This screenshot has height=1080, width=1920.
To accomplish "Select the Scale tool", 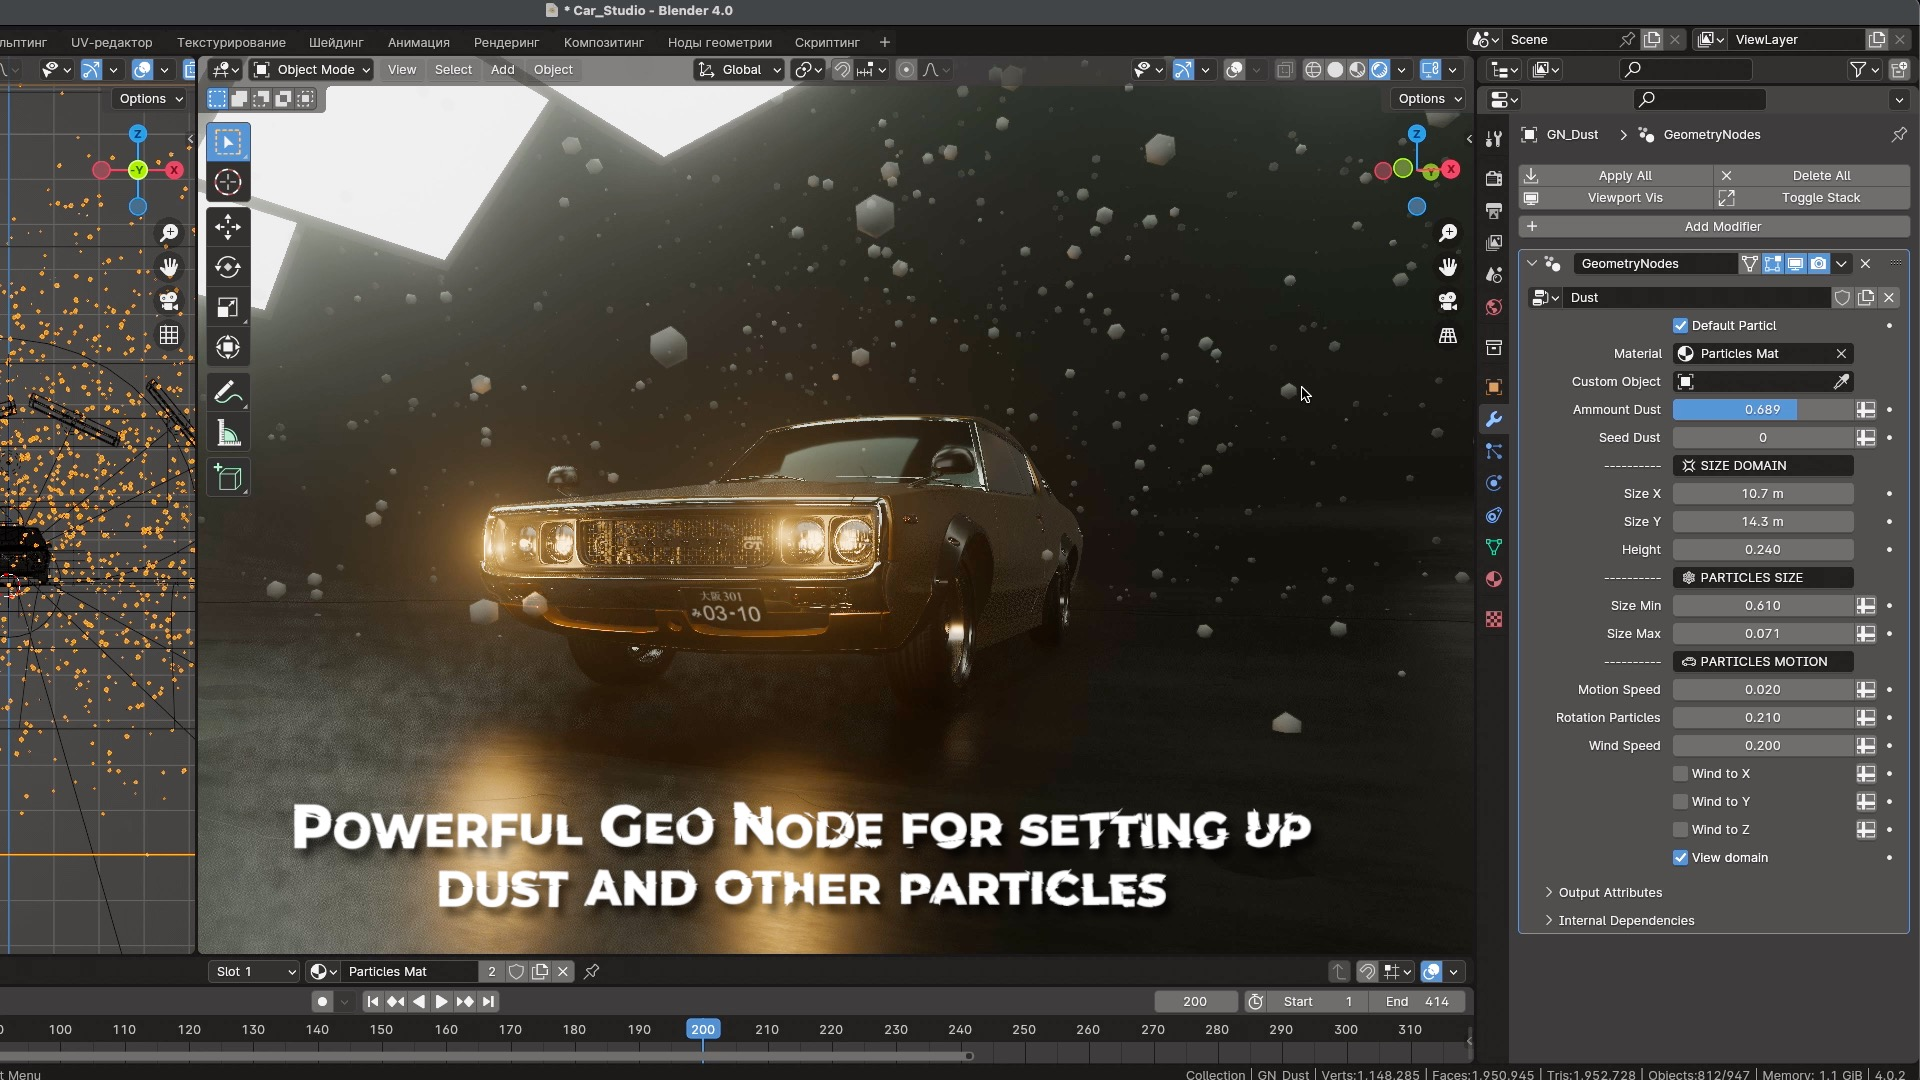I will click(x=228, y=307).
